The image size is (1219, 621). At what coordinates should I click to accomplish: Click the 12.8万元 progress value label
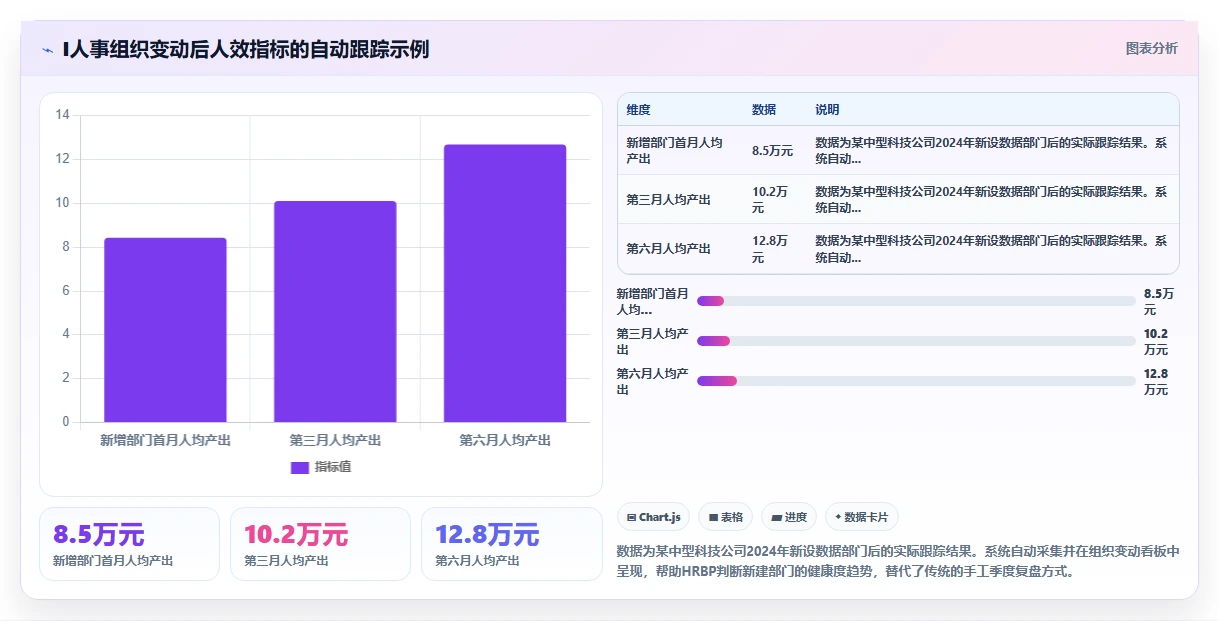click(1156, 381)
